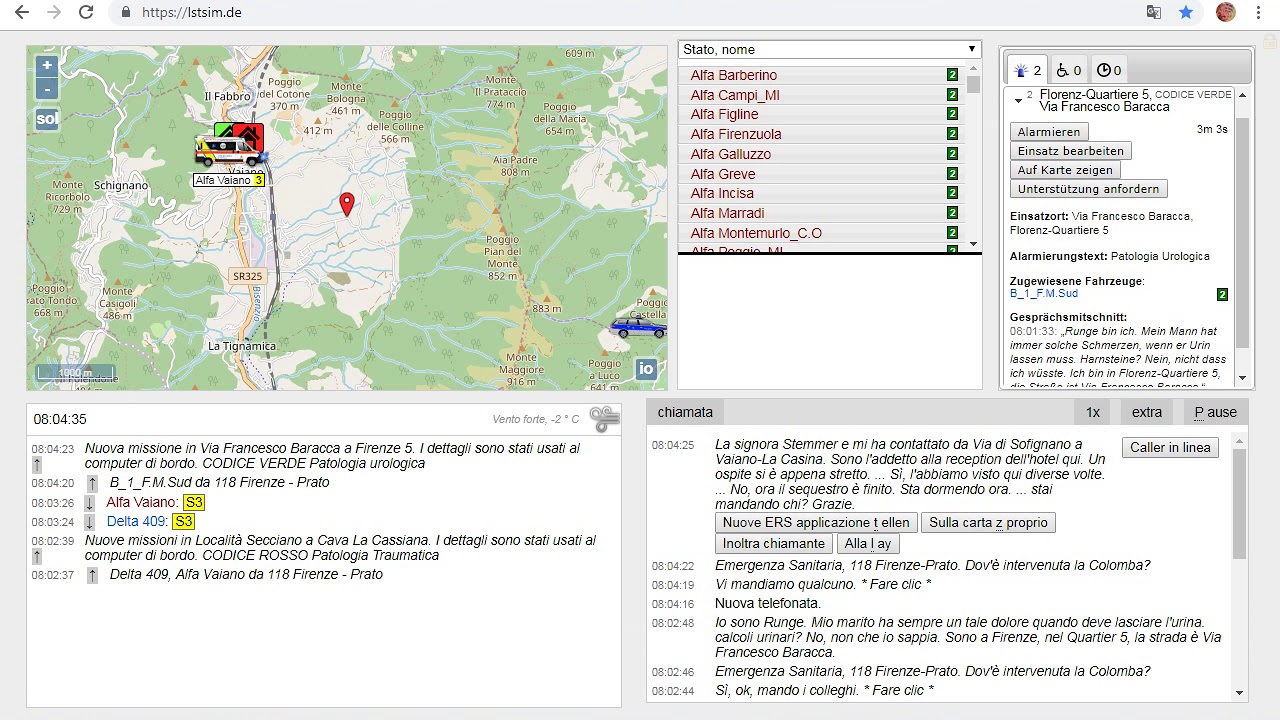Click the 'io' map button
The image size is (1280, 720).
(x=646, y=369)
